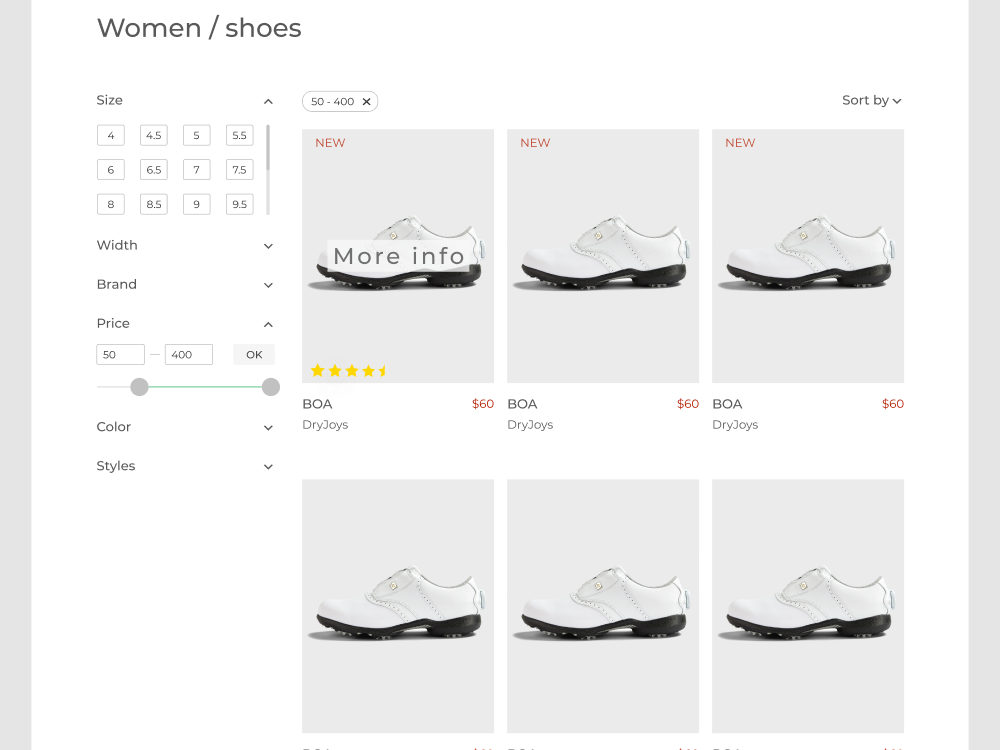Open the Sort by dropdown
This screenshot has width=1000, height=750.
(x=871, y=100)
